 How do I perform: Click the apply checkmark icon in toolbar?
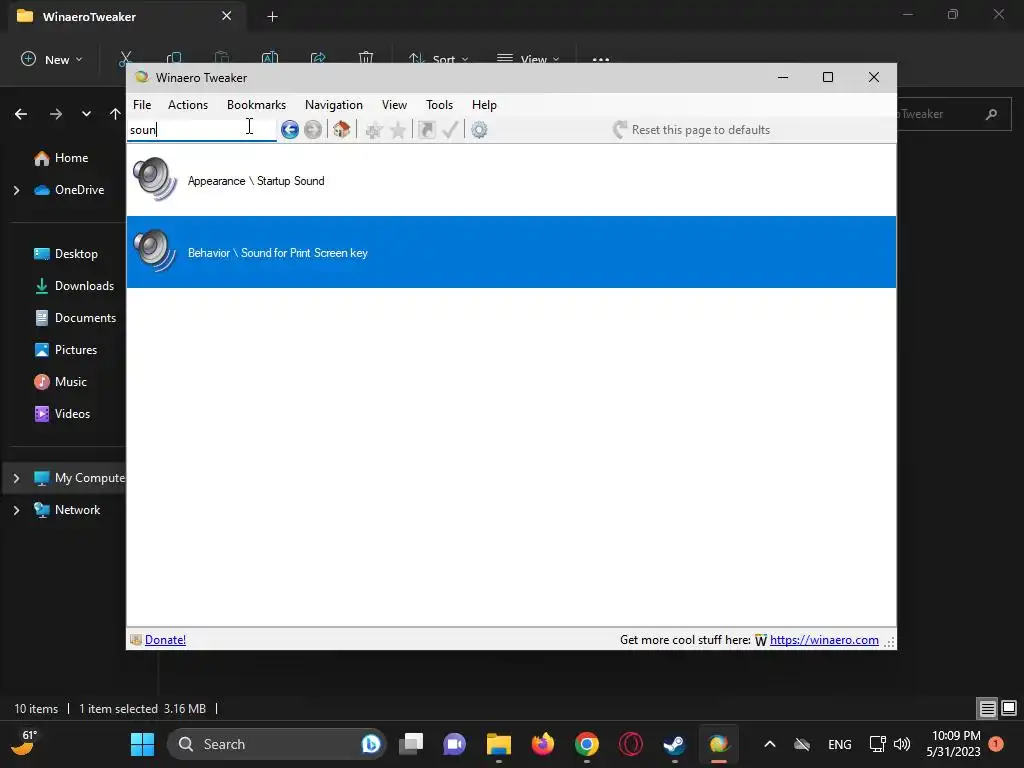(x=450, y=130)
